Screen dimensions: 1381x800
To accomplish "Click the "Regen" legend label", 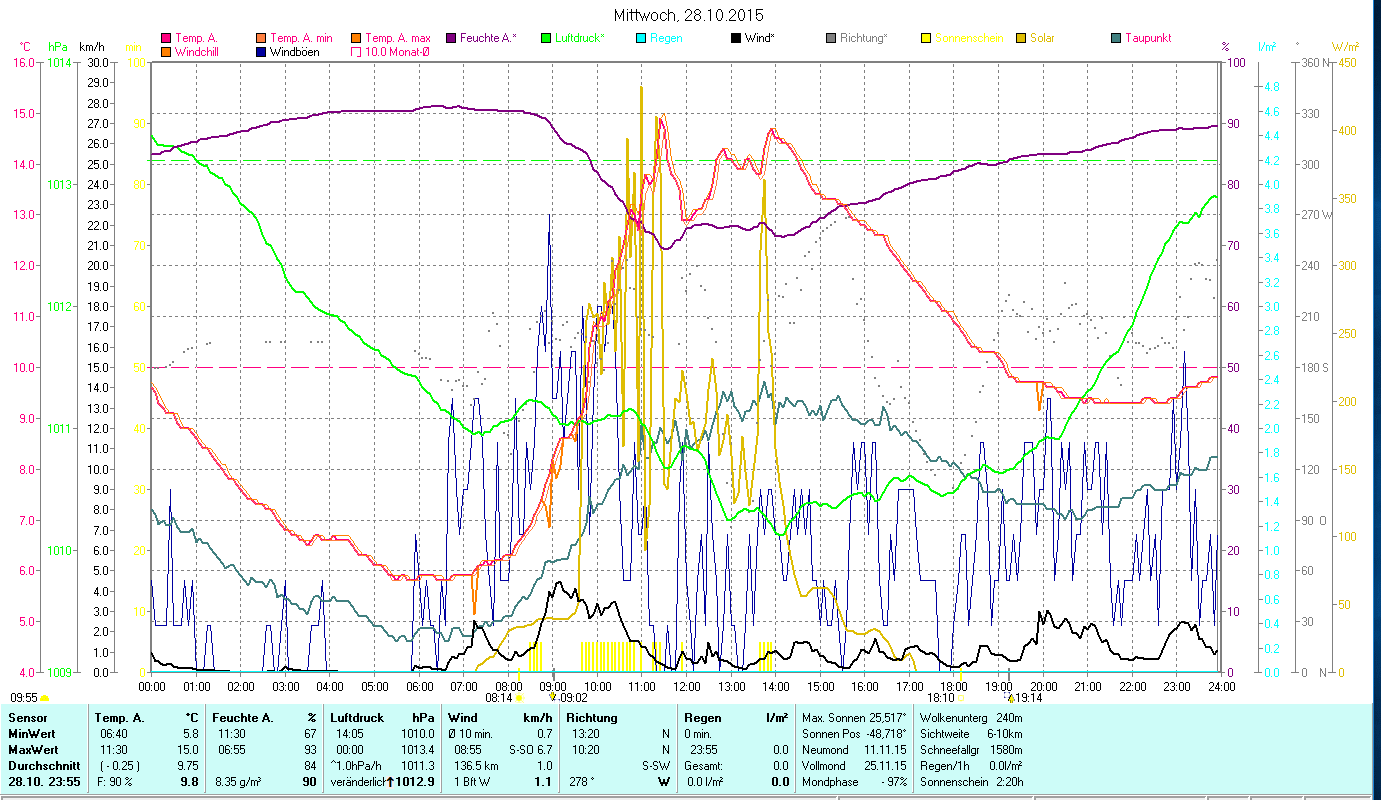I will (666, 39).
